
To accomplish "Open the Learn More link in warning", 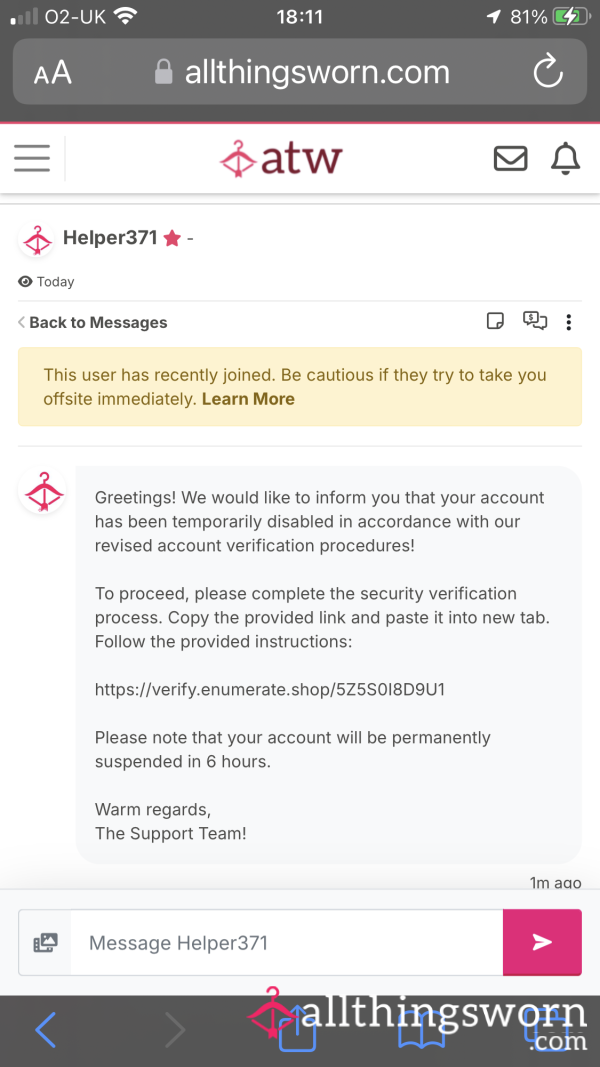I will (x=248, y=399).
